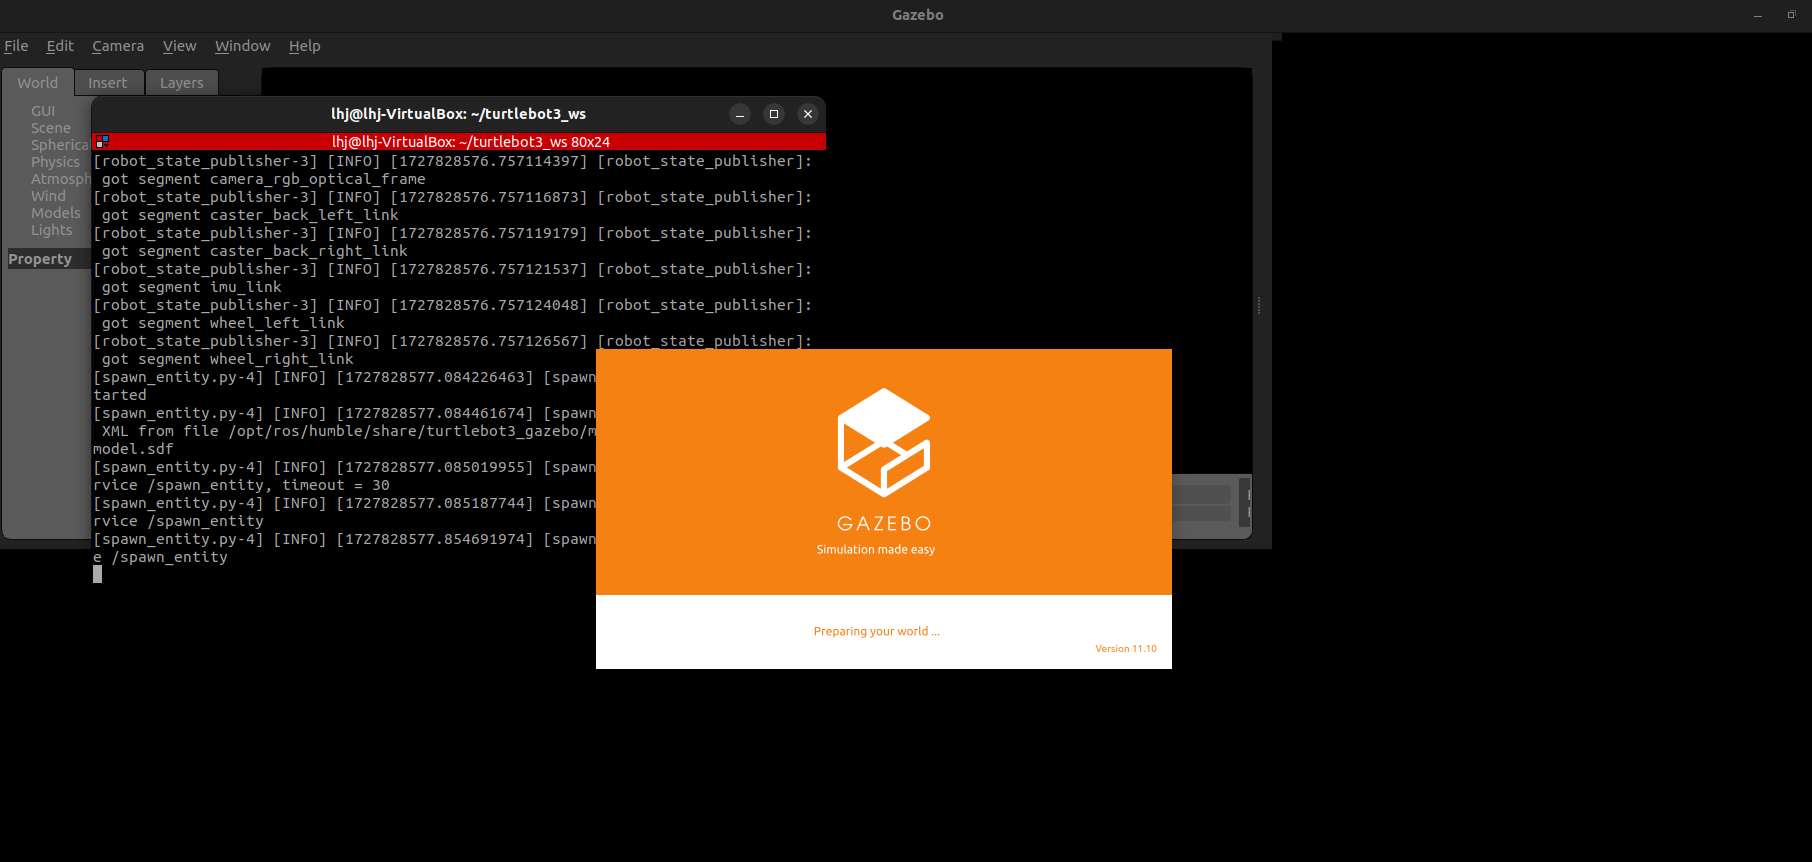Open the View menu

[180, 46]
